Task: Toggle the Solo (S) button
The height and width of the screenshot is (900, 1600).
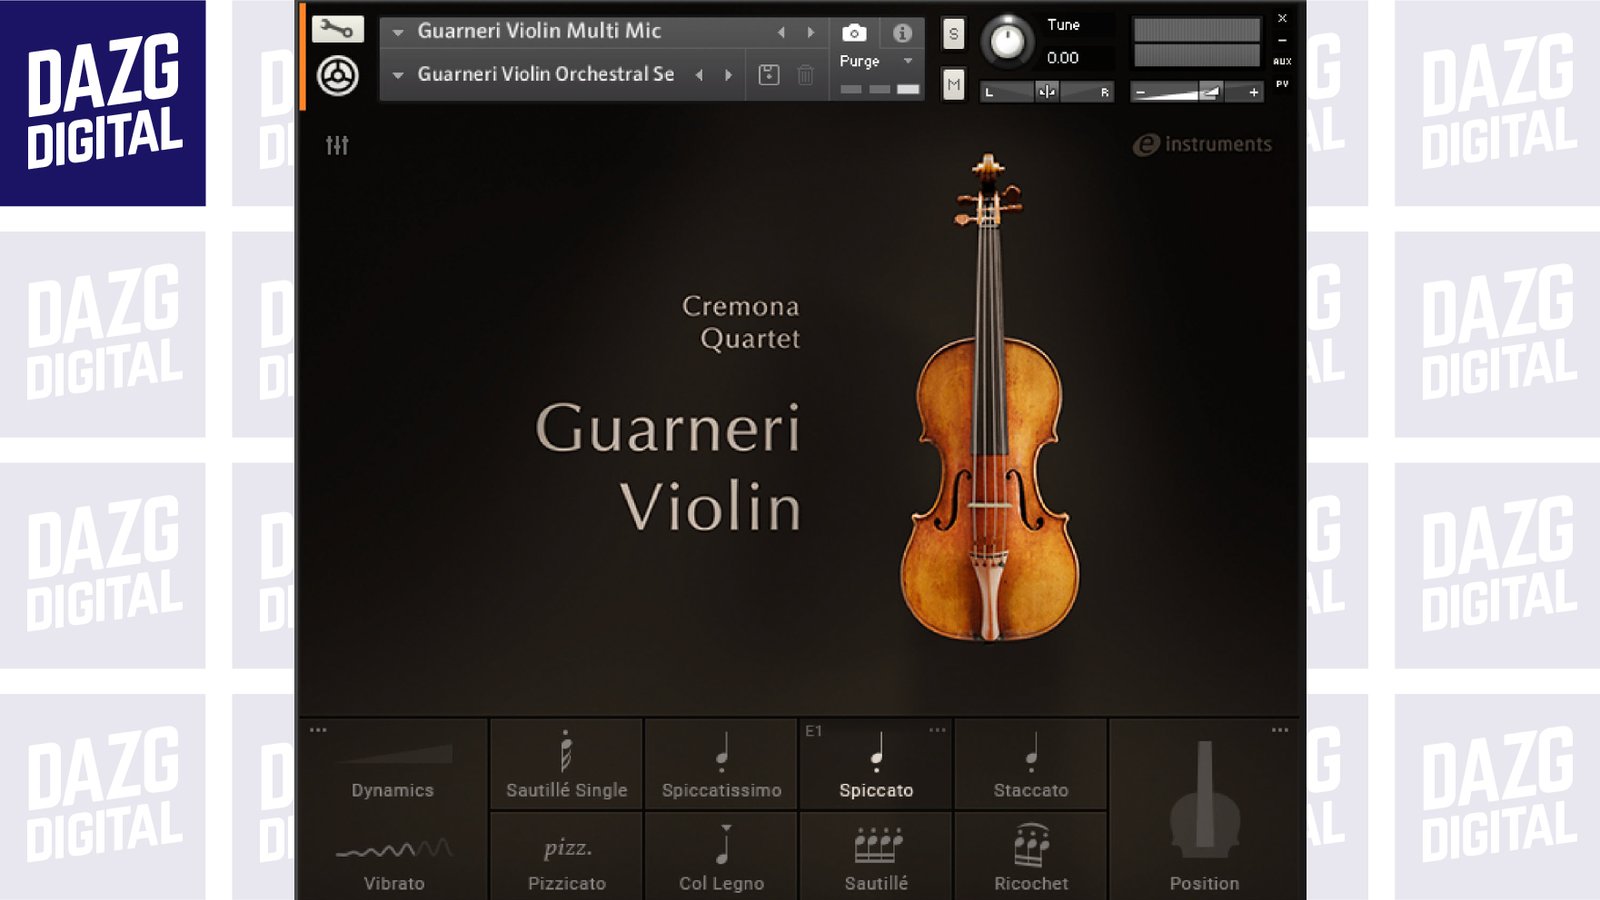Action: click(x=954, y=34)
